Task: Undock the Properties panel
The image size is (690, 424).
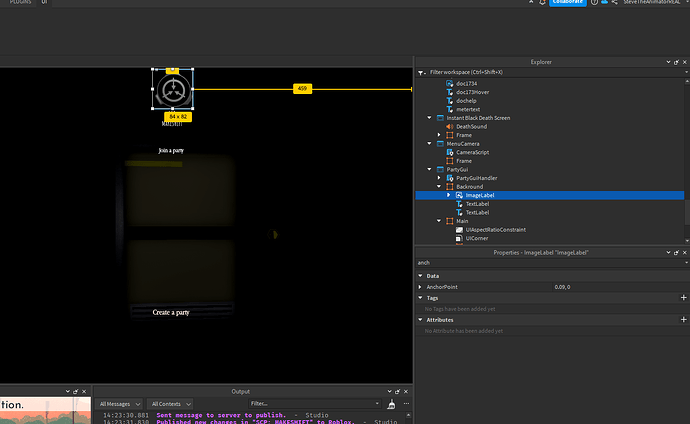Action: point(676,252)
